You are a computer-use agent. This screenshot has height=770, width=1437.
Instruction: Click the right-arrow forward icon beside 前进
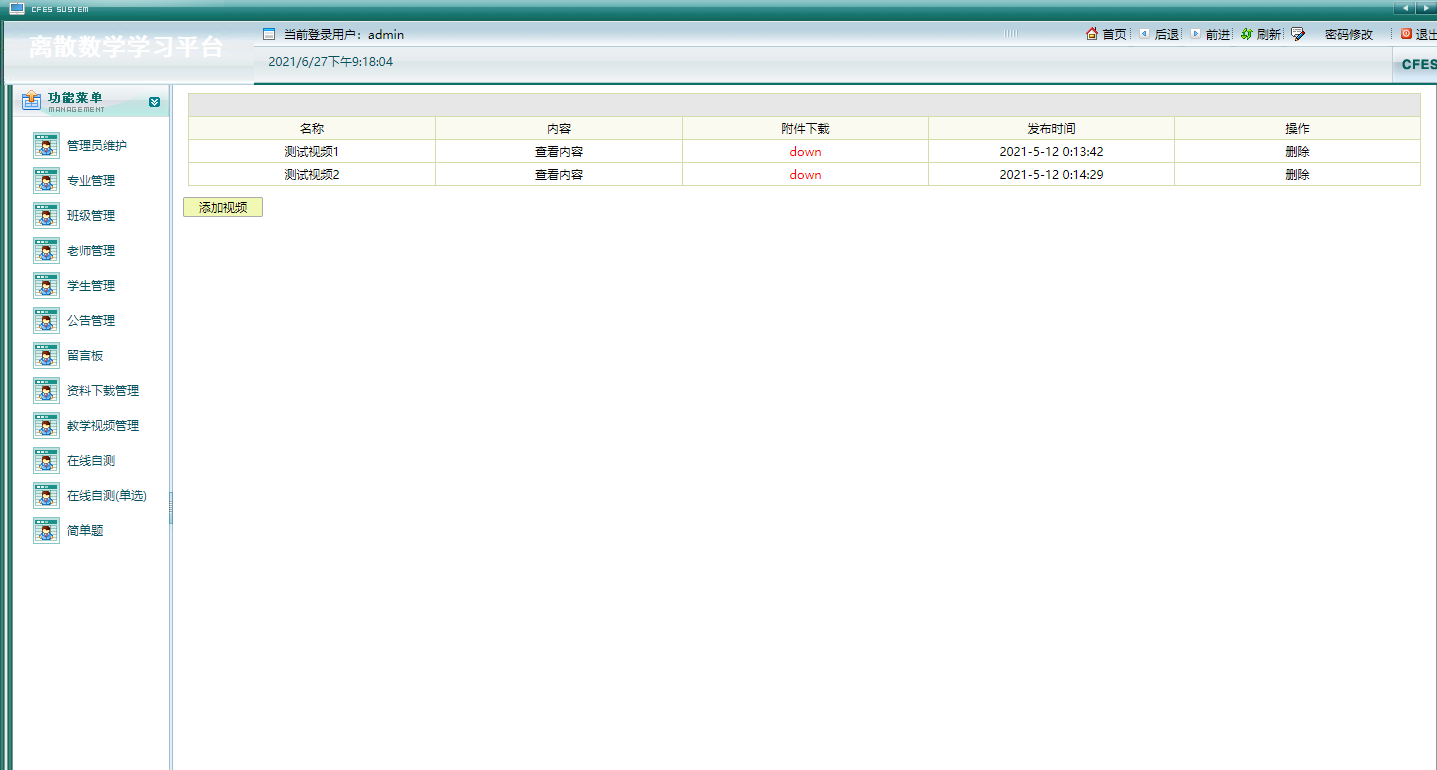[1195, 34]
